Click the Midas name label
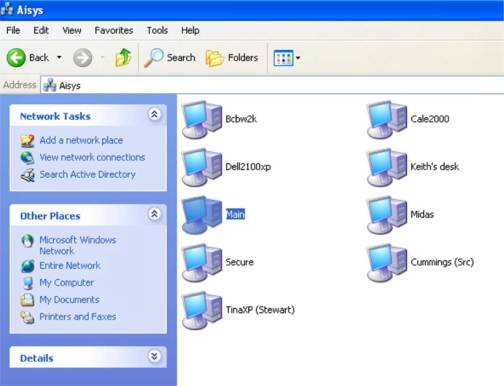 [422, 214]
